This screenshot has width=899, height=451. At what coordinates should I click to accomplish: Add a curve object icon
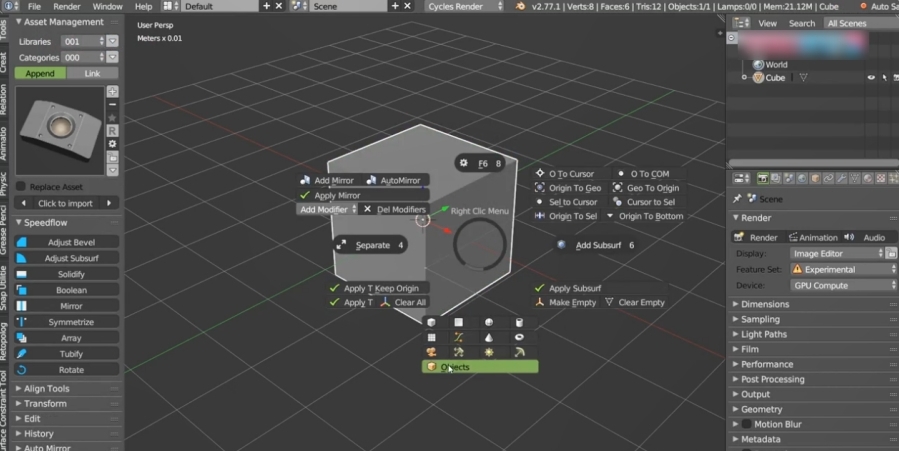click(x=458, y=338)
